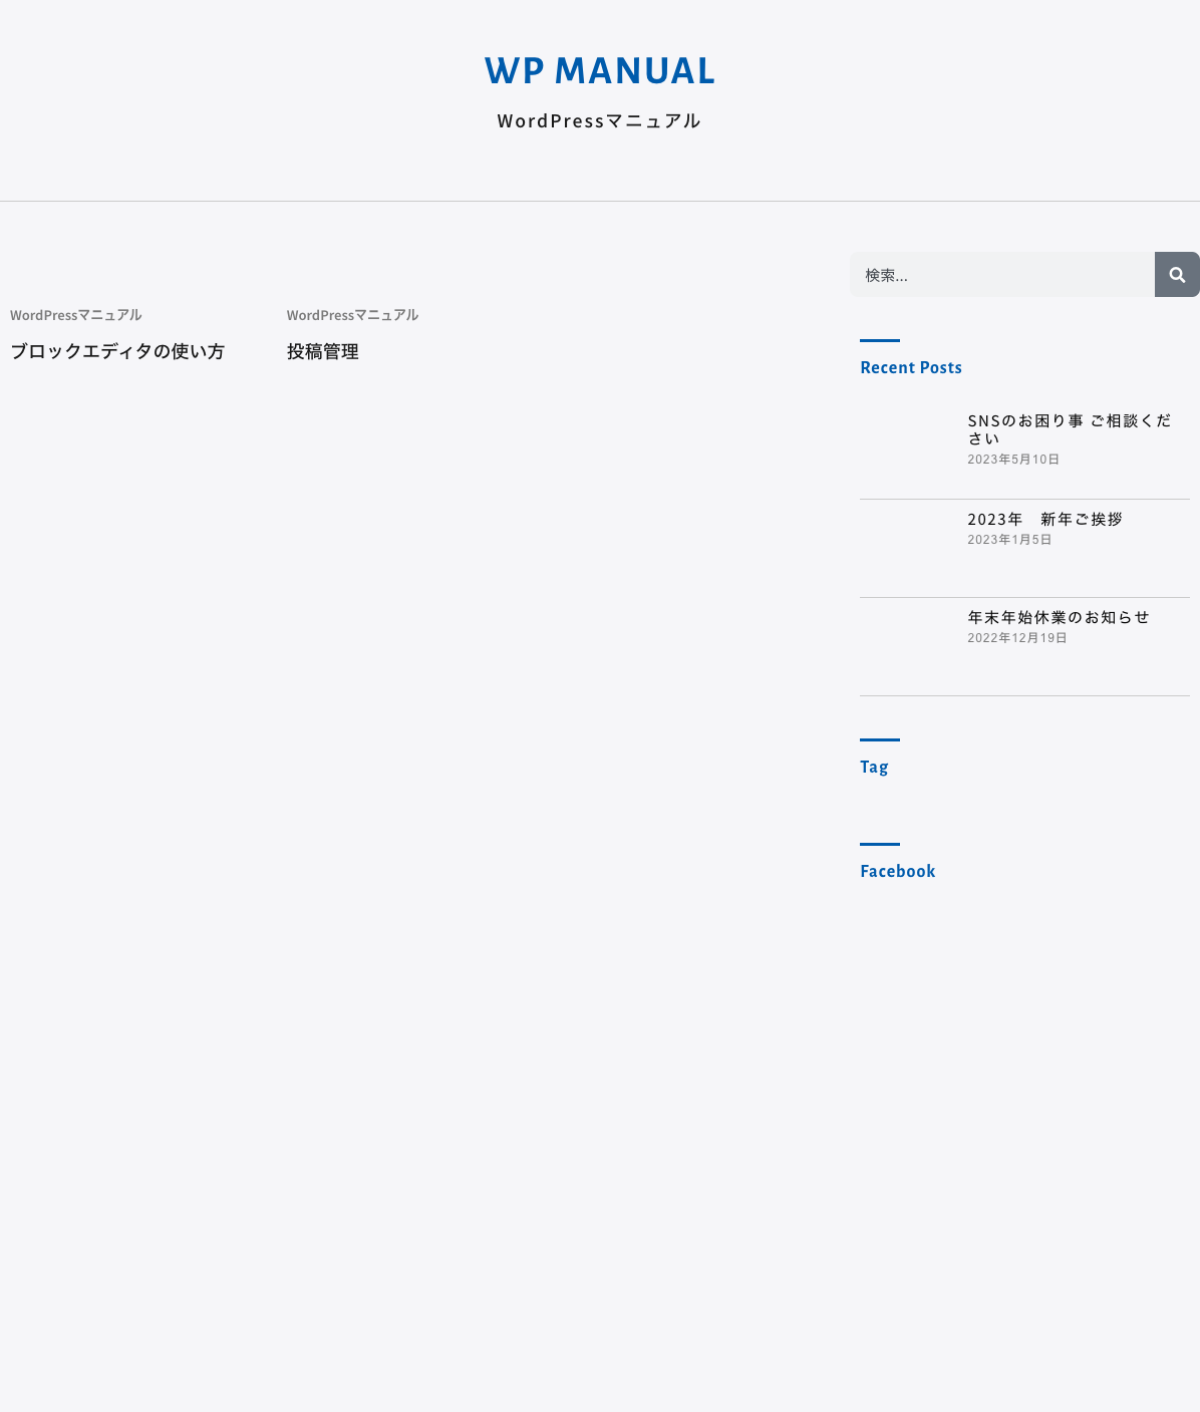This screenshot has width=1200, height=1412.
Task: Select WordPressマニュアル category above ブロックエディタの使い方
Action: click(x=76, y=315)
